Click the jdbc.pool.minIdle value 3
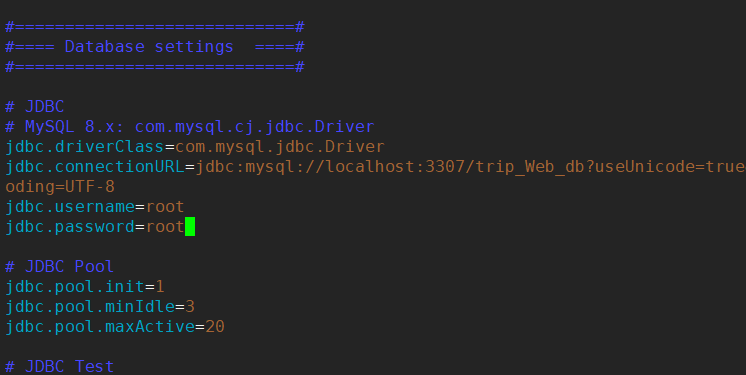 pyautogui.click(x=190, y=306)
